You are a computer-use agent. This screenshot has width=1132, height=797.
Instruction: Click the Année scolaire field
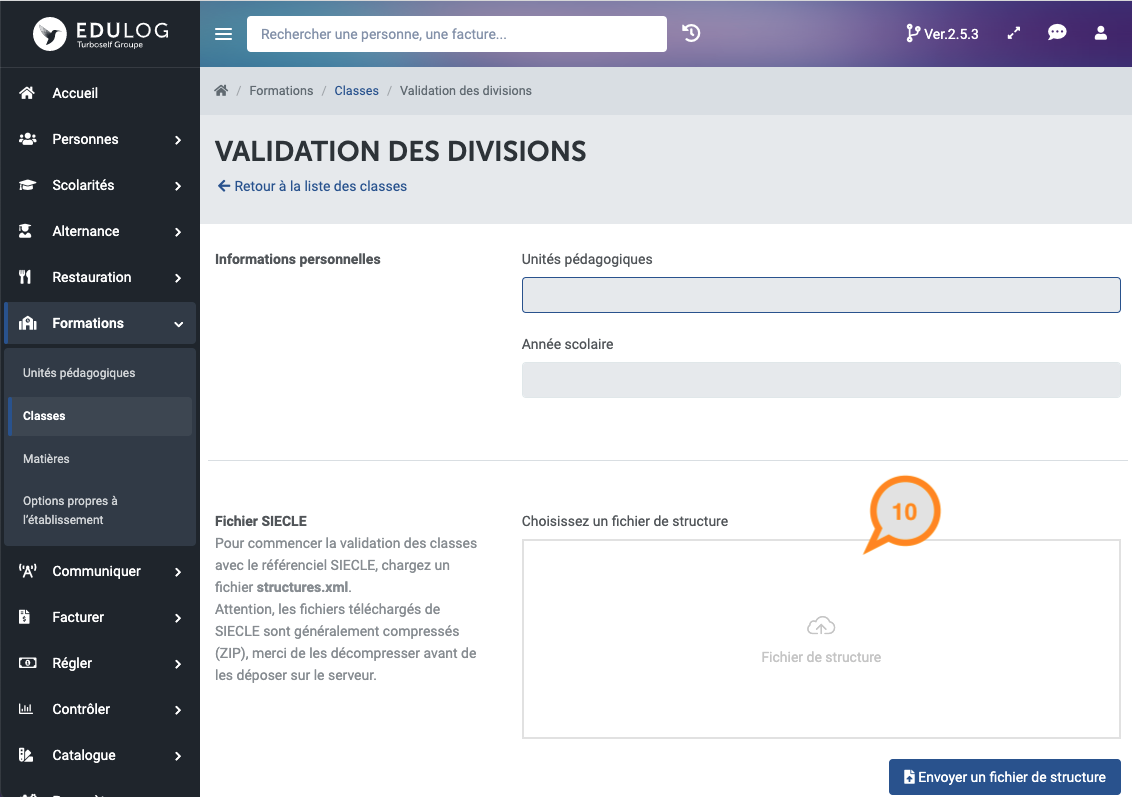[821, 380]
